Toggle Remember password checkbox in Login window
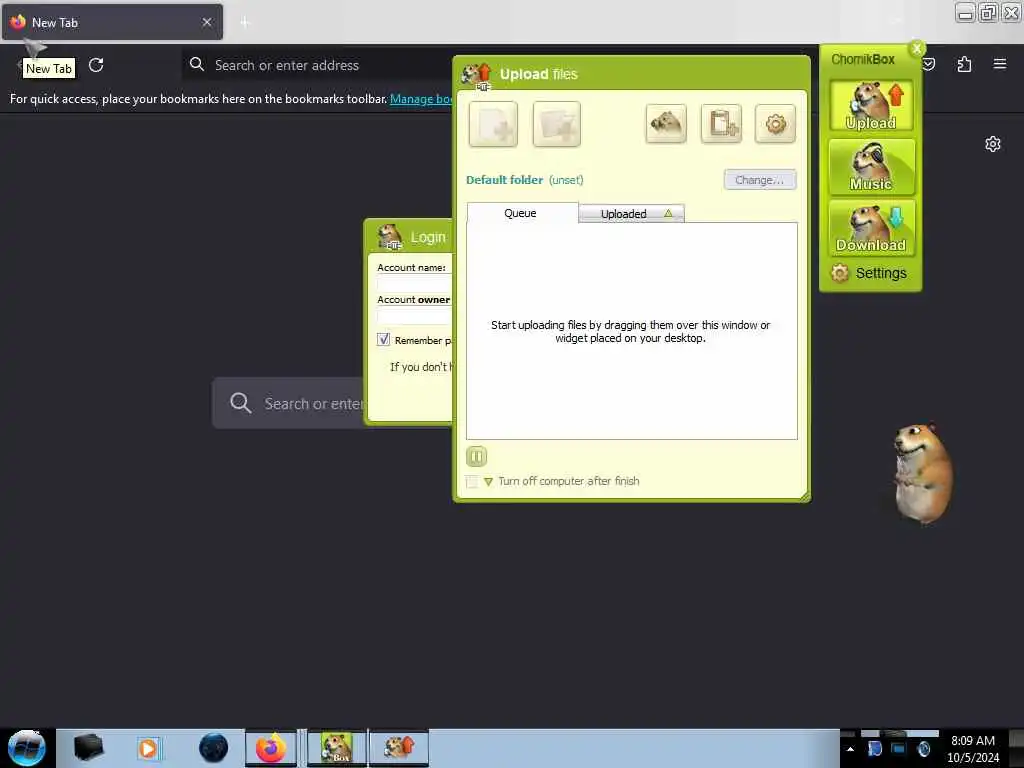This screenshot has height=768, width=1024. pos(383,340)
